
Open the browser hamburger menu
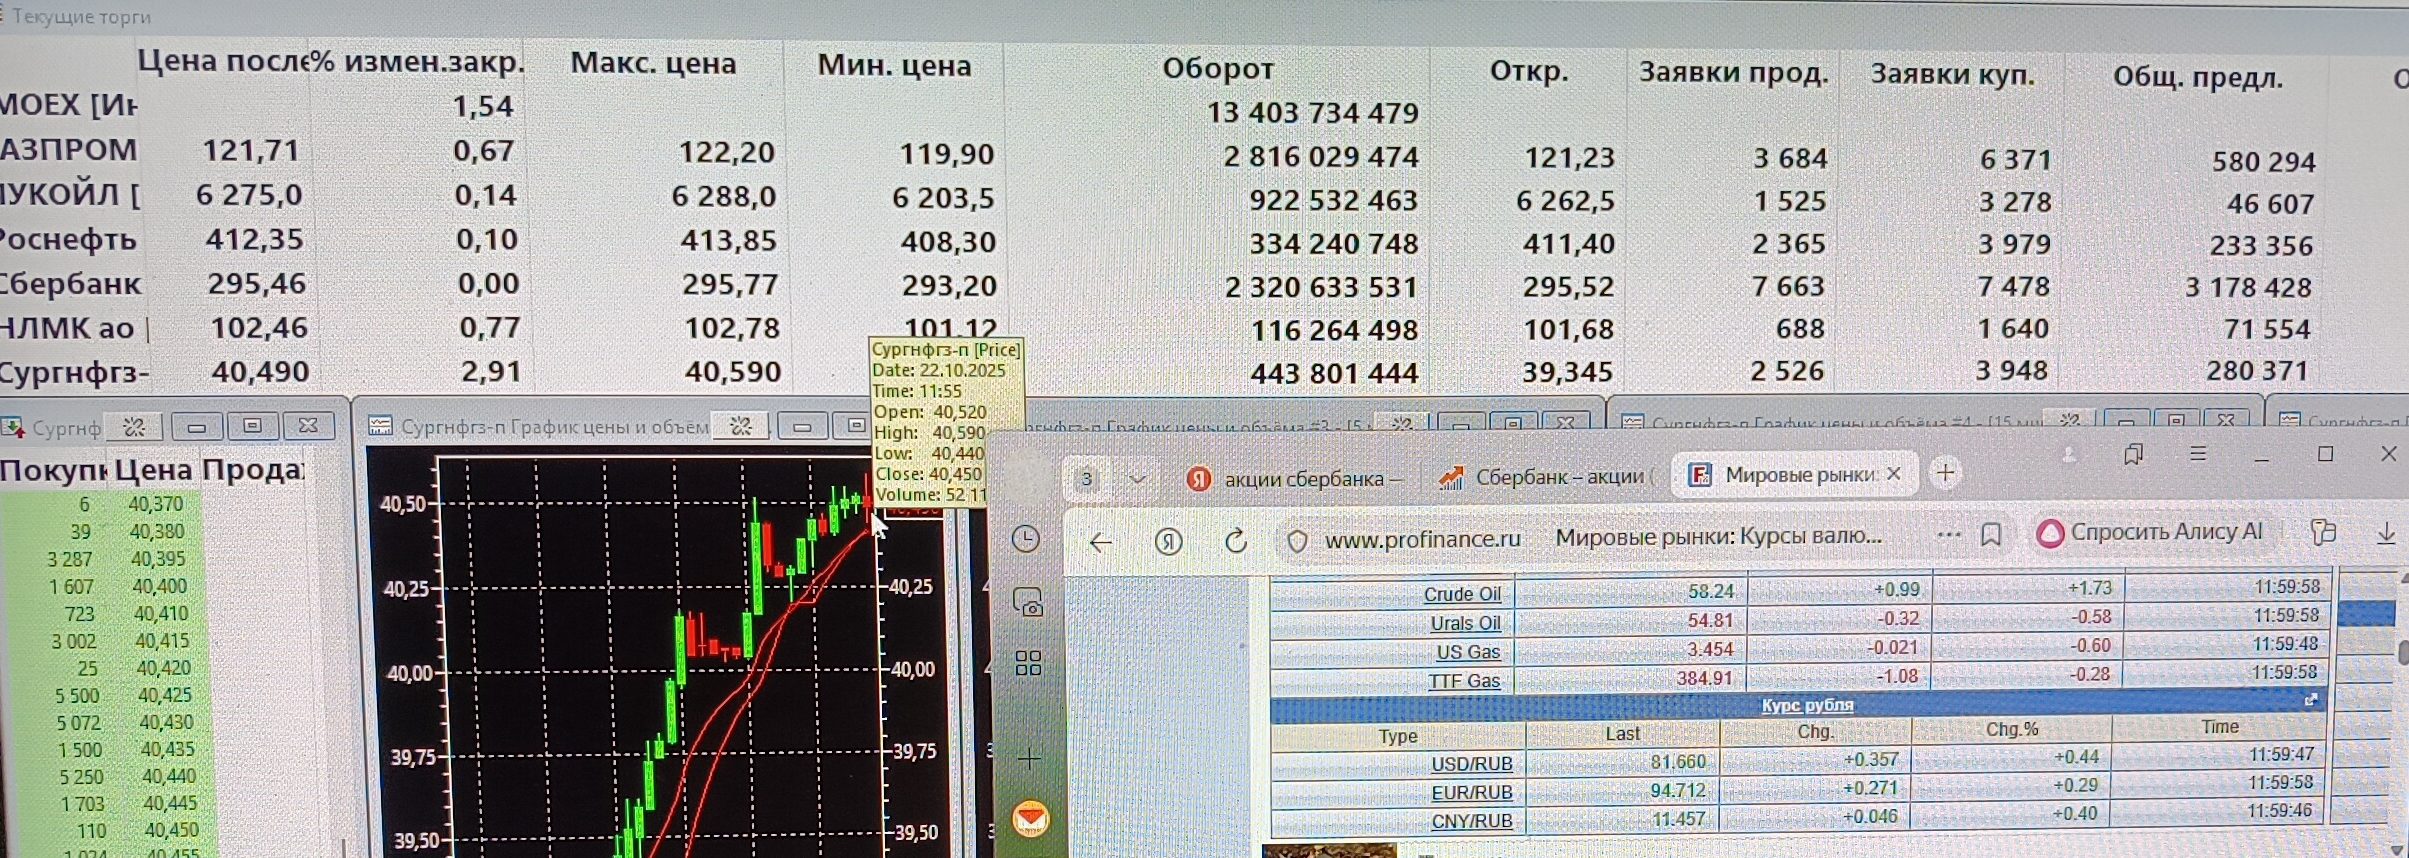(2198, 454)
